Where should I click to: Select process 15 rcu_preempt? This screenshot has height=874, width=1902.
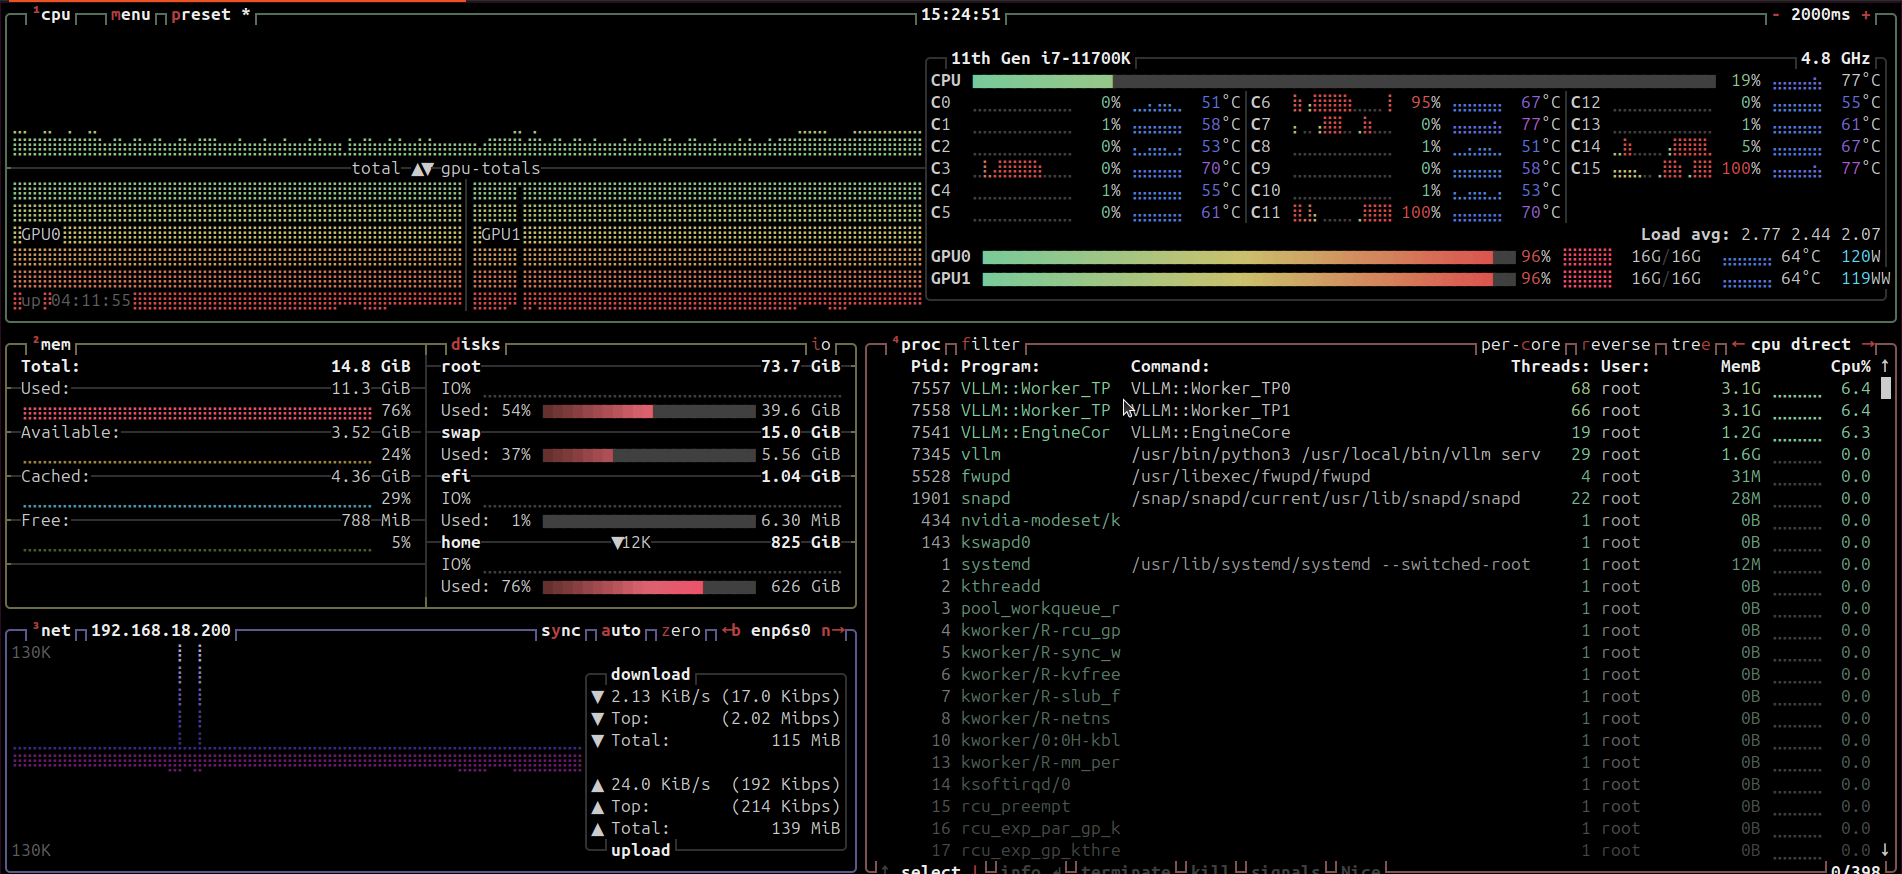pyautogui.click(x=1376, y=807)
